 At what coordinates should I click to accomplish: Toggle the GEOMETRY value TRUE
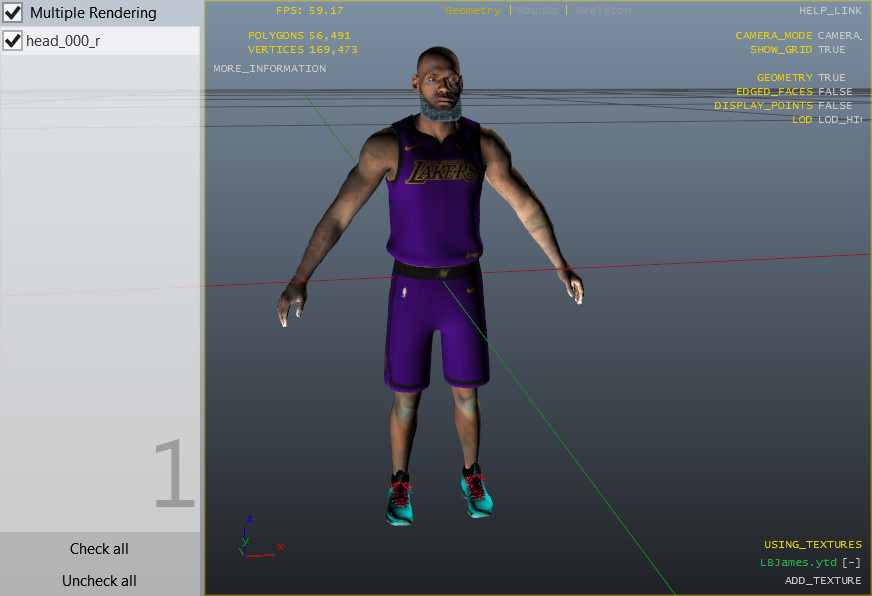831,77
